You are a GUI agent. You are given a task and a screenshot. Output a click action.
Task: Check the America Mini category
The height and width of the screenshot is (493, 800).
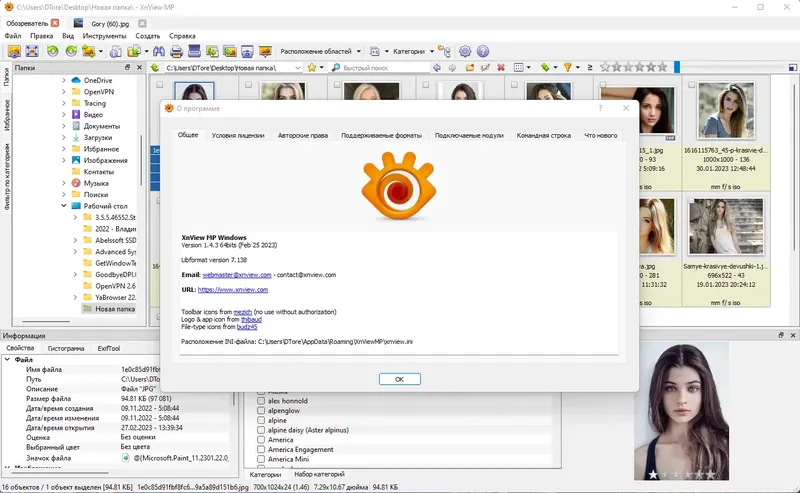[261, 459]
